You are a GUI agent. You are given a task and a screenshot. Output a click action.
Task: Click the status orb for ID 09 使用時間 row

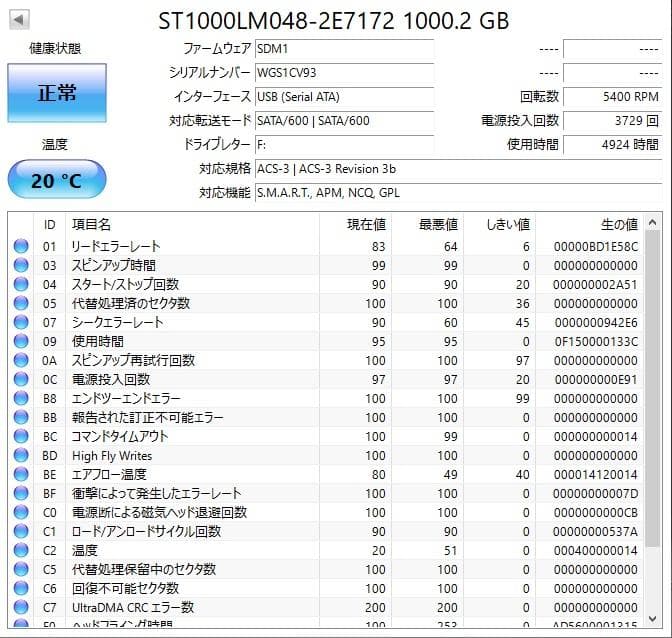(21, 341)
